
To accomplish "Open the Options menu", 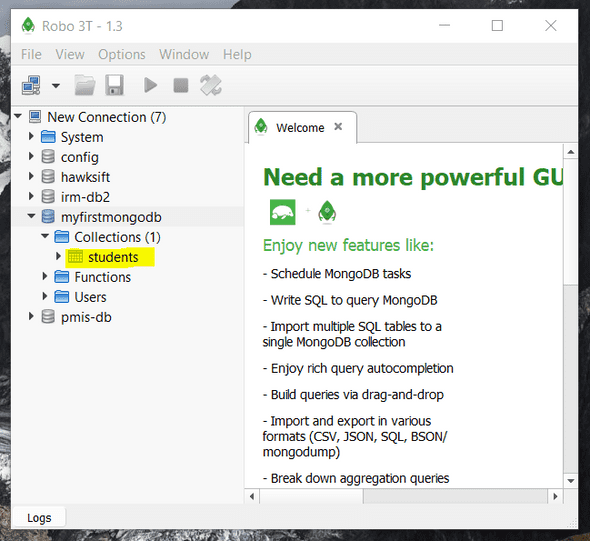I will point(122,55).
